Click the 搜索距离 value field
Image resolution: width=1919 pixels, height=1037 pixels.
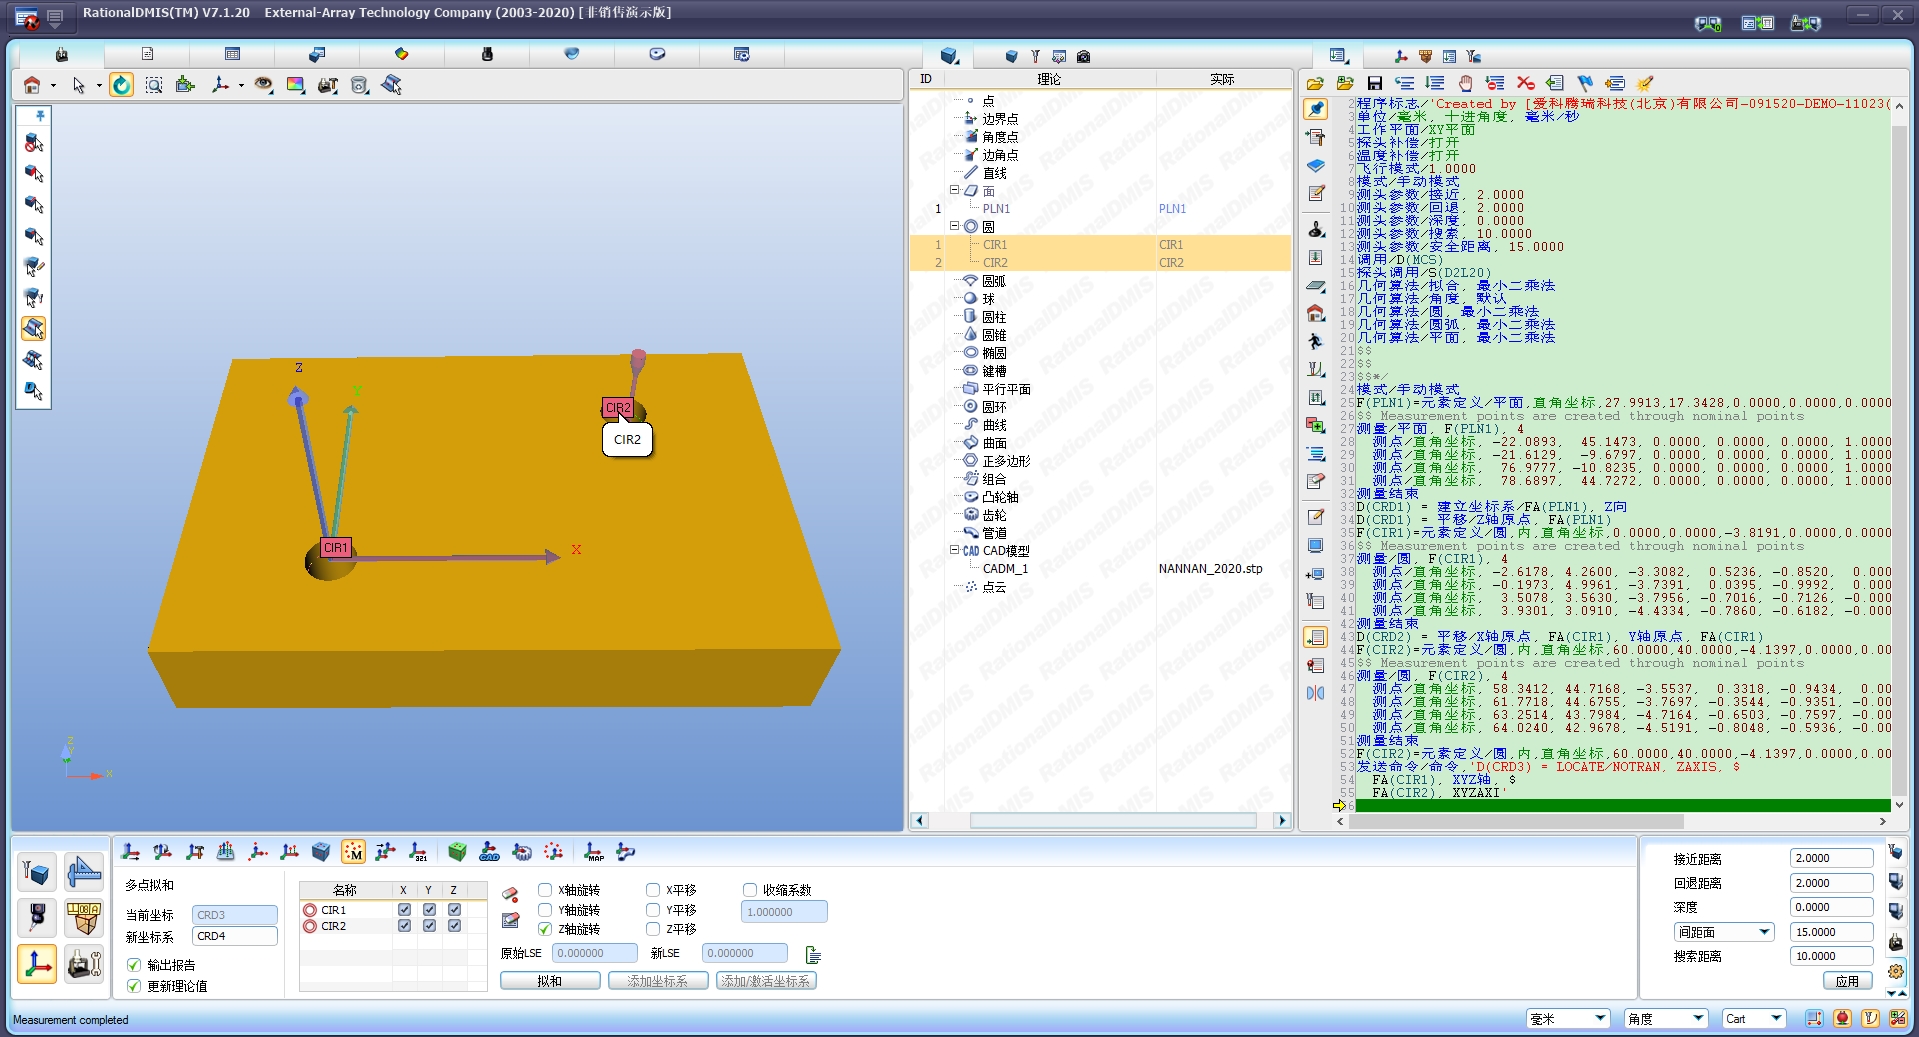click(1831, 956)
